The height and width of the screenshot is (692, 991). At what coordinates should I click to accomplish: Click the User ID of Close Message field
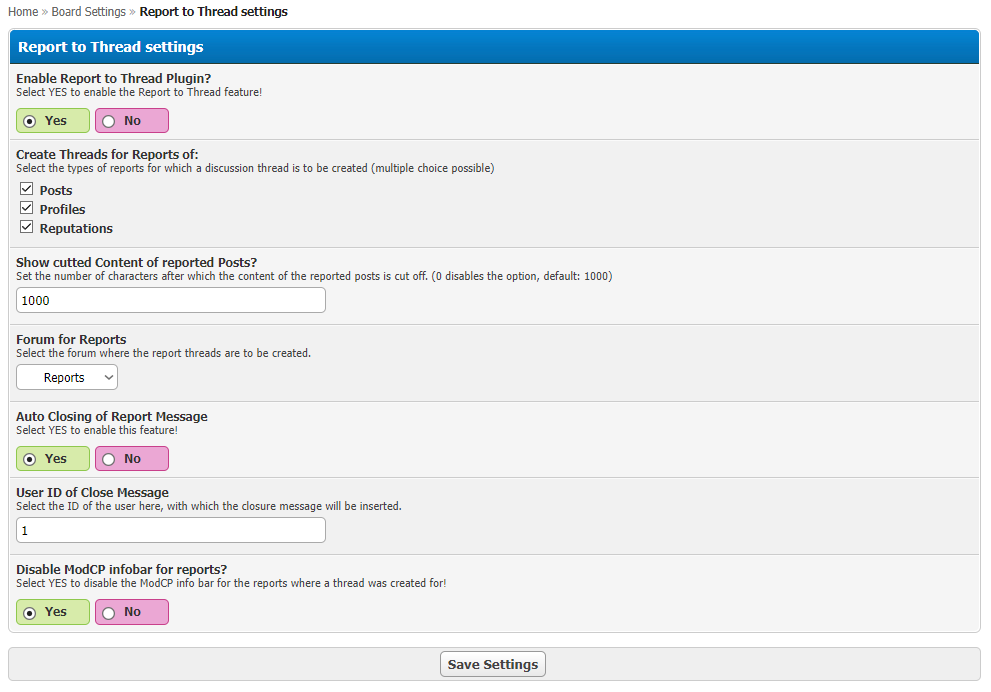click(x=171, y=530)
